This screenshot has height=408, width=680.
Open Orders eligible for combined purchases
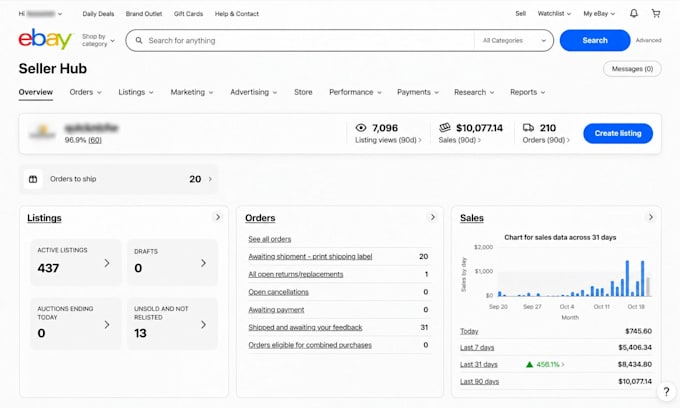coord(310,345)
